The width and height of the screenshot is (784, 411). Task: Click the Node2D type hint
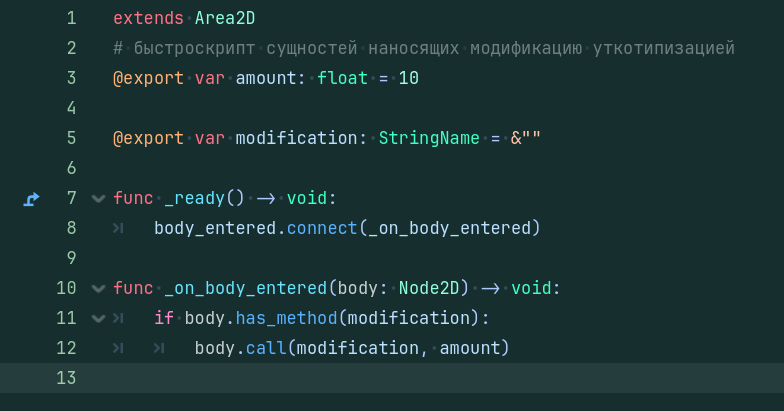point(429,288)
